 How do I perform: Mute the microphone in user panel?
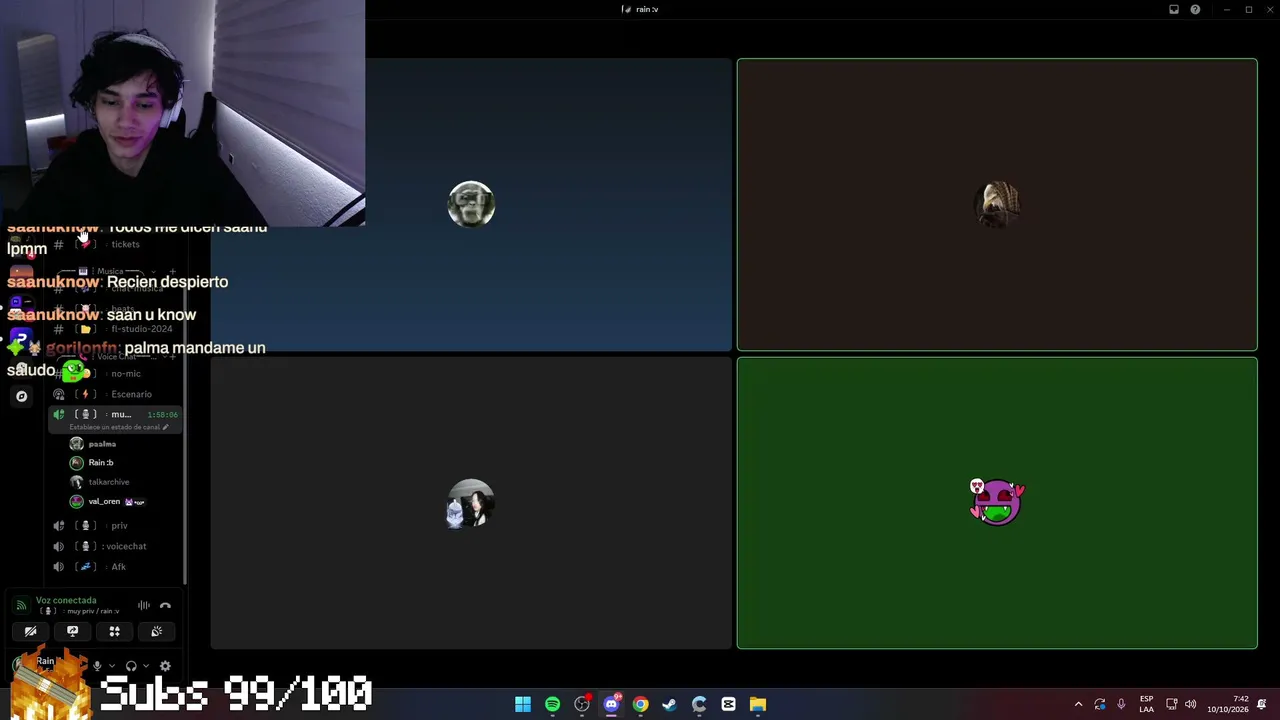click(97, 666)
